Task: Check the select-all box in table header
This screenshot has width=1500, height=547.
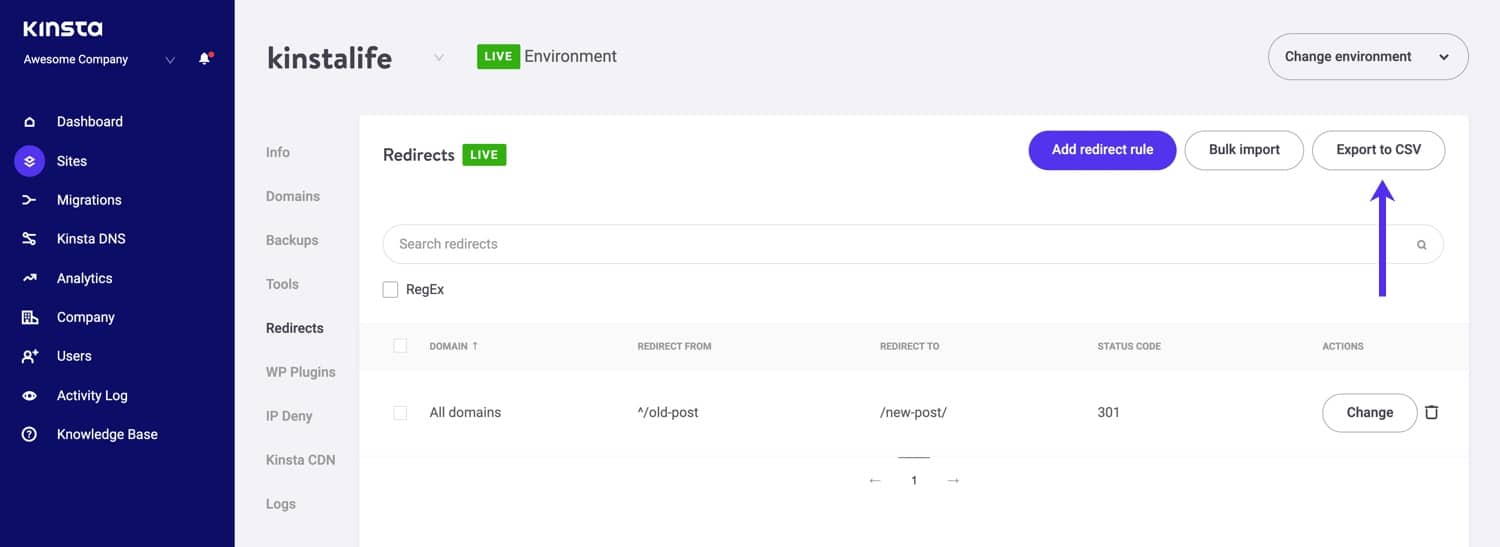Action: (400, 346)
